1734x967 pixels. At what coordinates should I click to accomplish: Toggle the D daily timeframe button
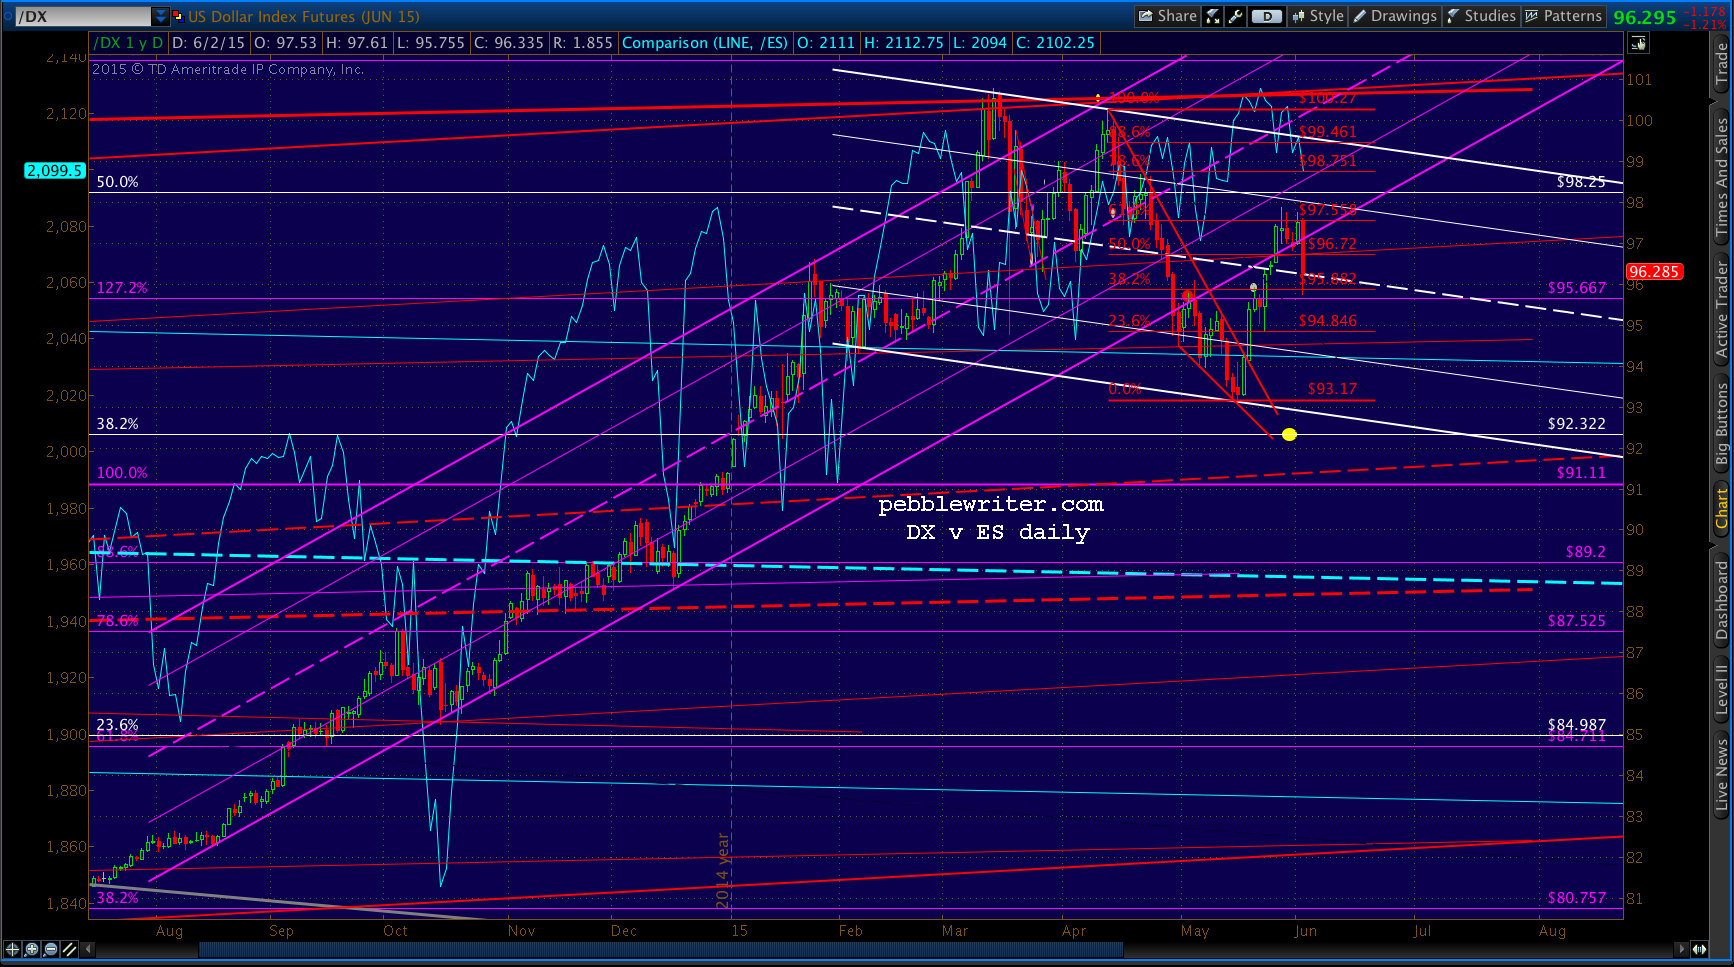click(x=1266, y=16)
